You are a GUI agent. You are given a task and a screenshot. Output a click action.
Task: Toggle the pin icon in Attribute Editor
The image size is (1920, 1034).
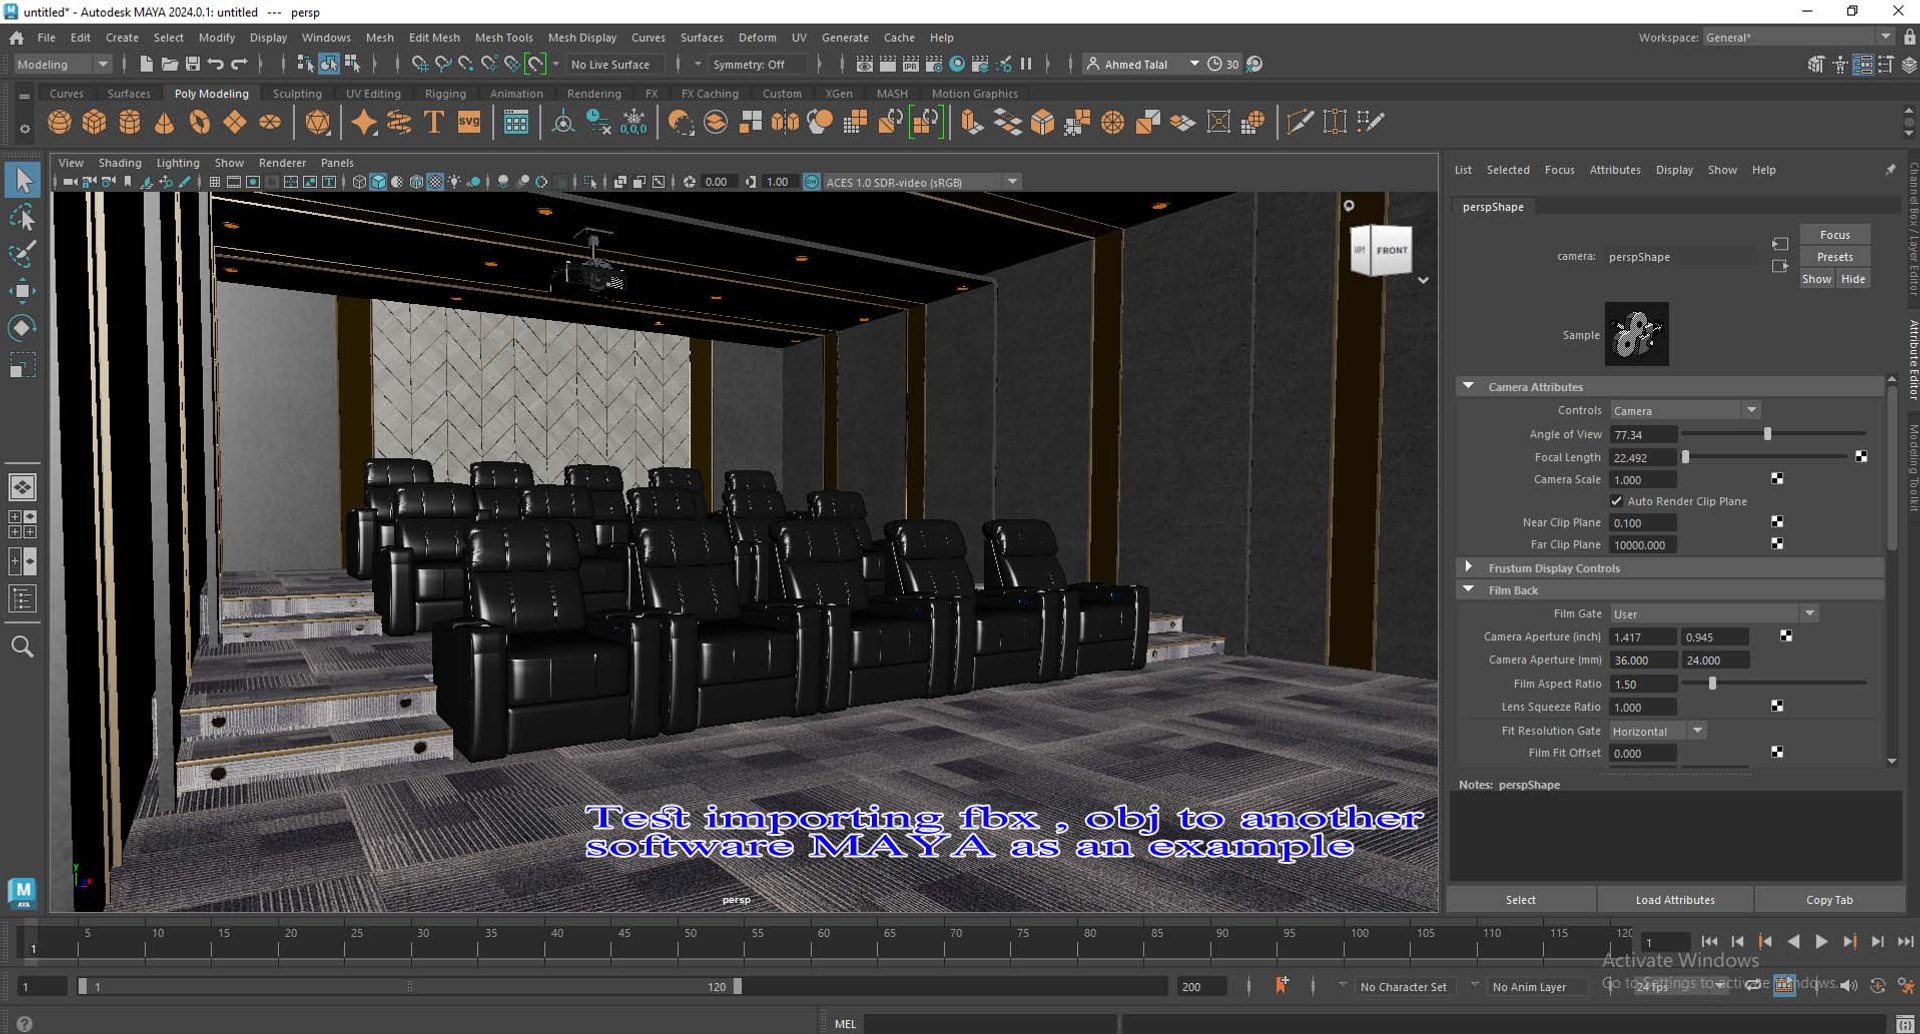[1890, 170]
